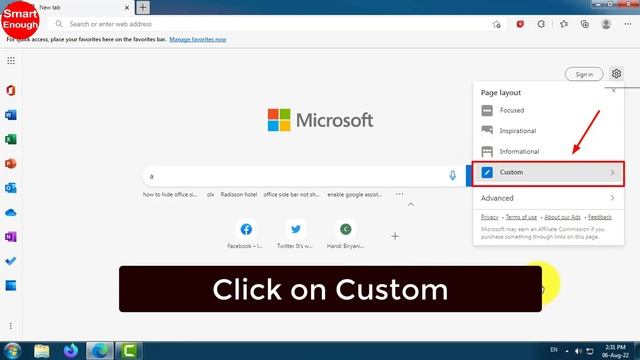The height and width of the screenshot is (360, 640).
Task: Open the Handi Biryani quick link tile
Action: pyautogui.click(x=345, y=234)
